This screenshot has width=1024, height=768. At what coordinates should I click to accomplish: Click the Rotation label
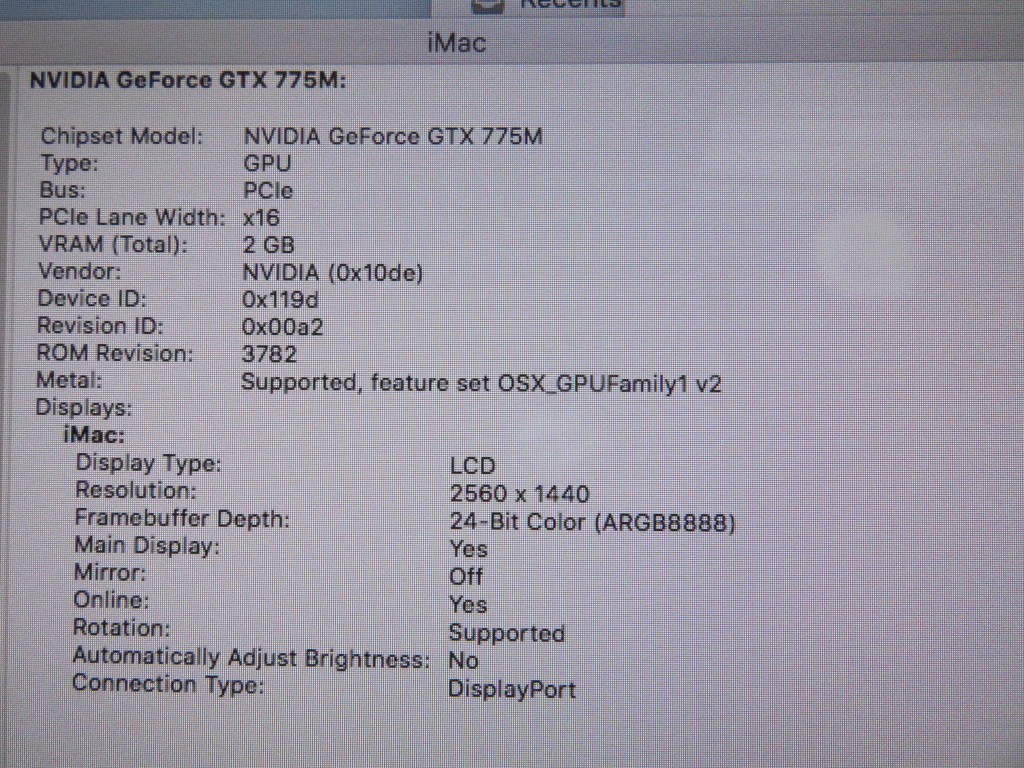point(121,628)
